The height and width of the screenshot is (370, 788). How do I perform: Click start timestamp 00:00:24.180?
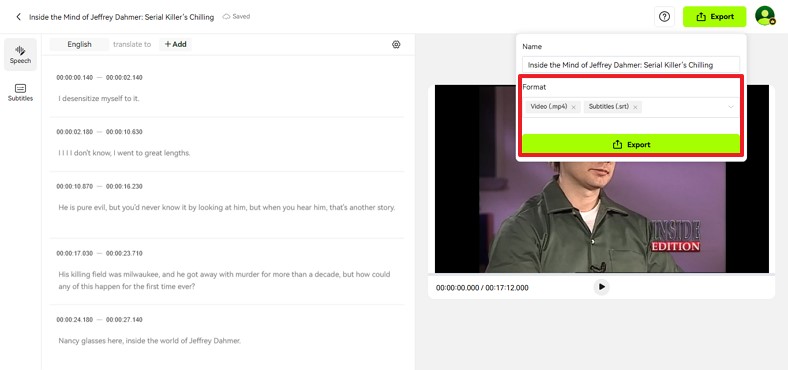tap(75, 319)
